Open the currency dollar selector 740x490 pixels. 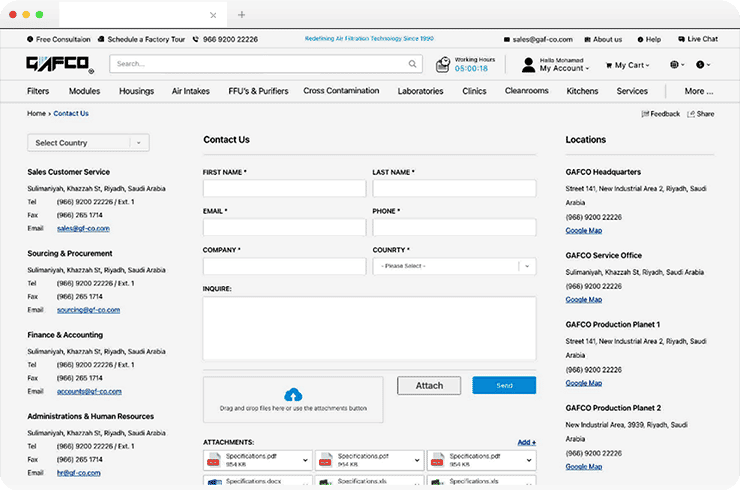tap(703, 65)
